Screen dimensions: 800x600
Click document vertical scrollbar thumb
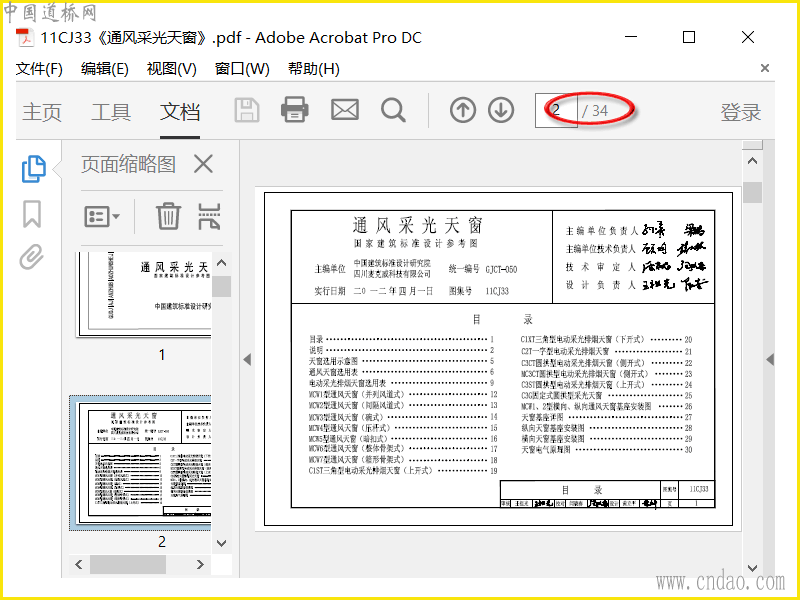click(x=753, y=192)
